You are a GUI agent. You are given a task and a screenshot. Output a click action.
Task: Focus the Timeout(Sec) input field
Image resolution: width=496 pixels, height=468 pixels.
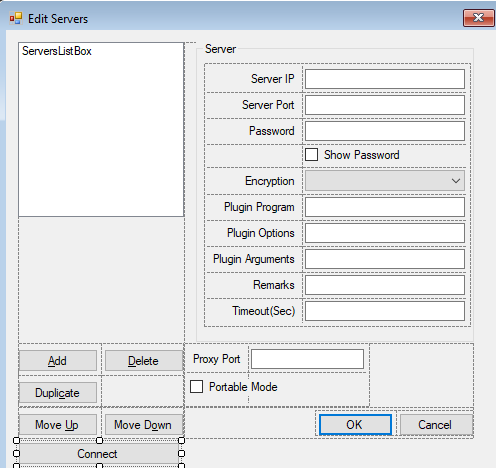tap(385, 311)
